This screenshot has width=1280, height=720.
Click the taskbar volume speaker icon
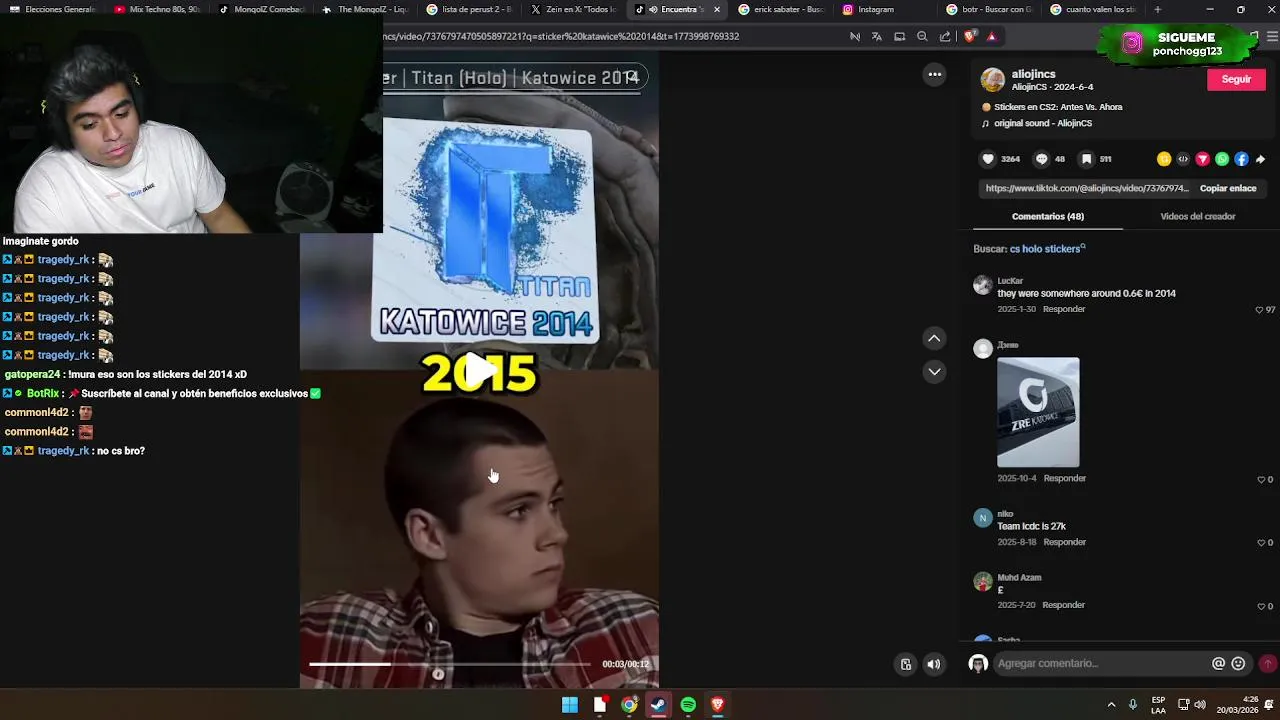[x=1200, y=705]
